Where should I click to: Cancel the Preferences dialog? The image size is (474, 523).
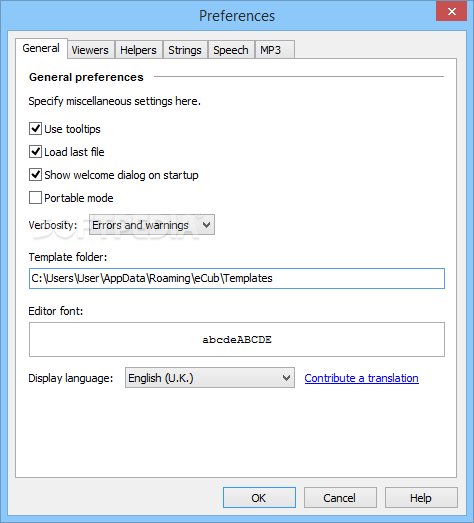click(340, 498)
